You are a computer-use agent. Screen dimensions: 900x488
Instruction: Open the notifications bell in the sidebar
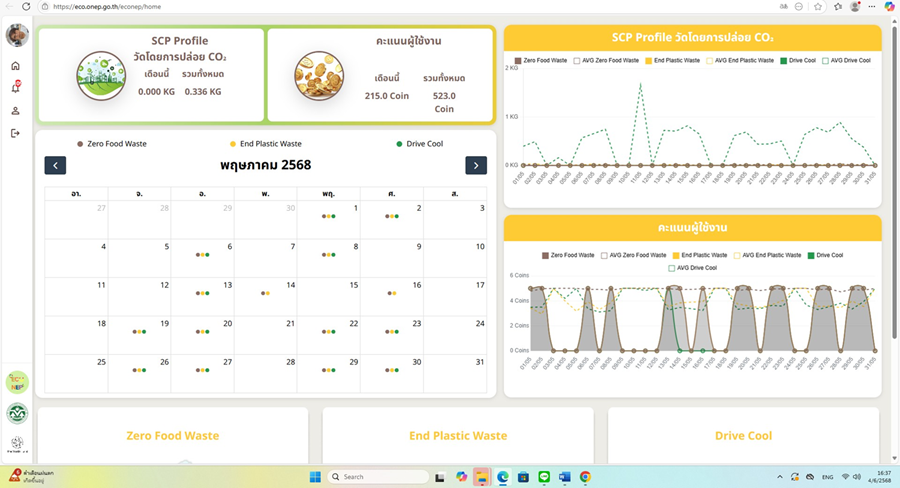coord(15,88)
